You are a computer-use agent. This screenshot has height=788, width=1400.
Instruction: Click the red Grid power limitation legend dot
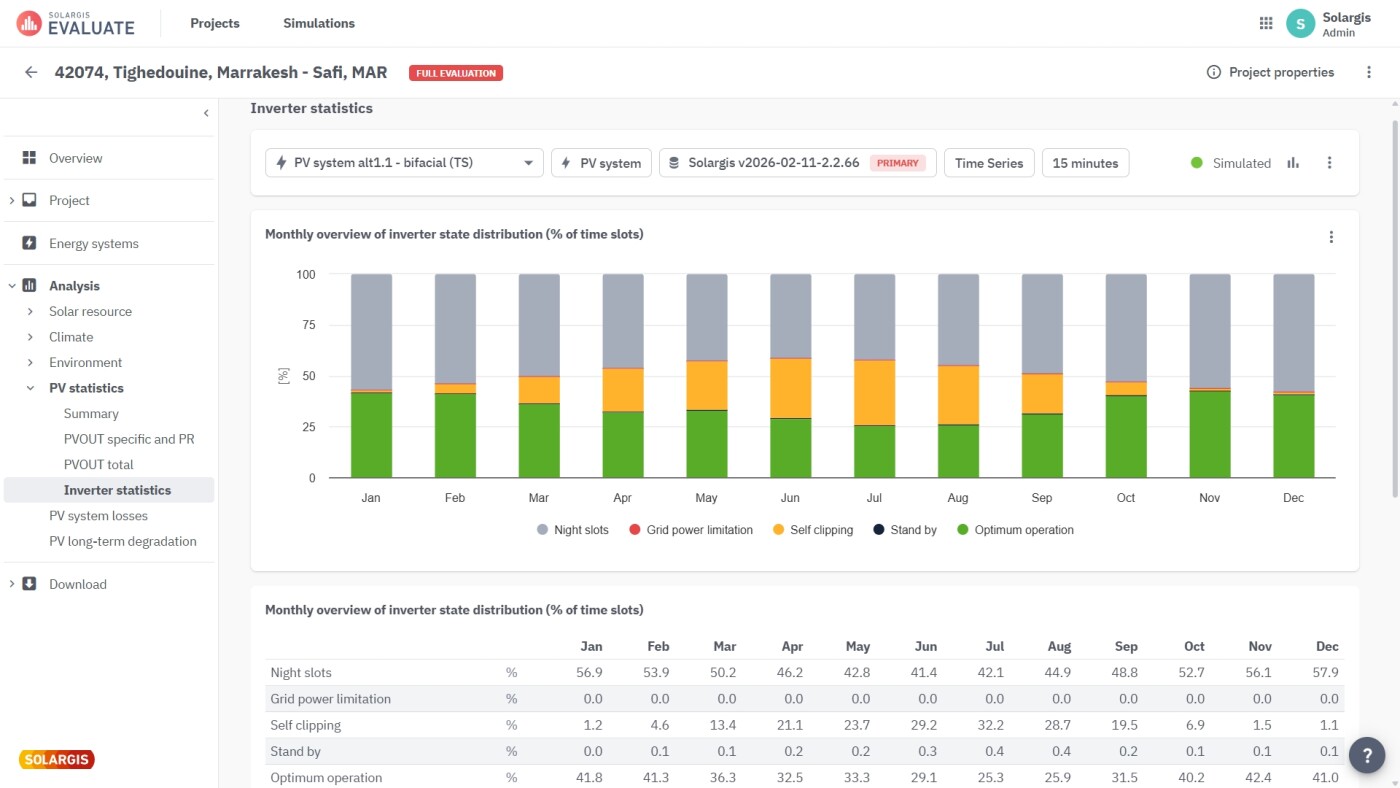[634, 530]
